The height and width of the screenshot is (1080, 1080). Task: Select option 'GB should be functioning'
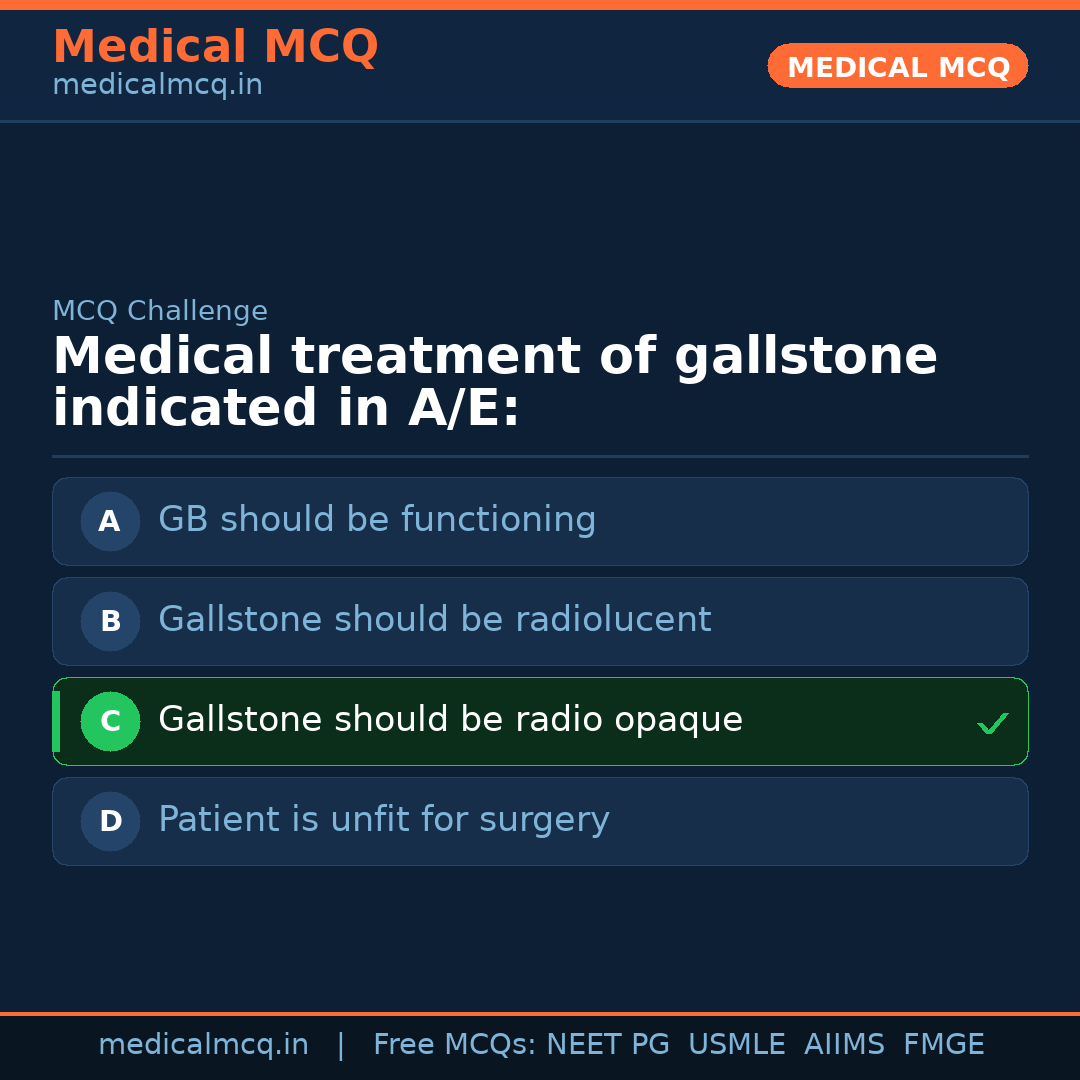click(x=377, y=520)
